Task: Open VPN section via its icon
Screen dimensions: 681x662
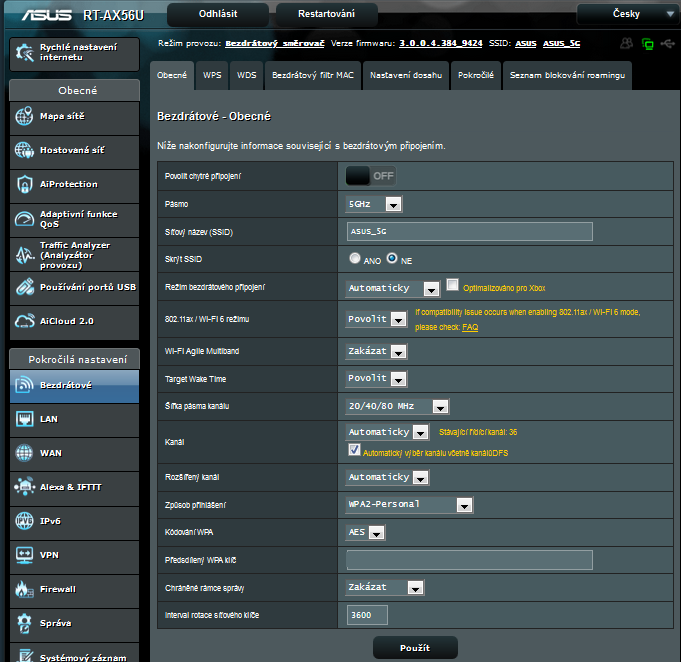Action: (x=25, y=555)
